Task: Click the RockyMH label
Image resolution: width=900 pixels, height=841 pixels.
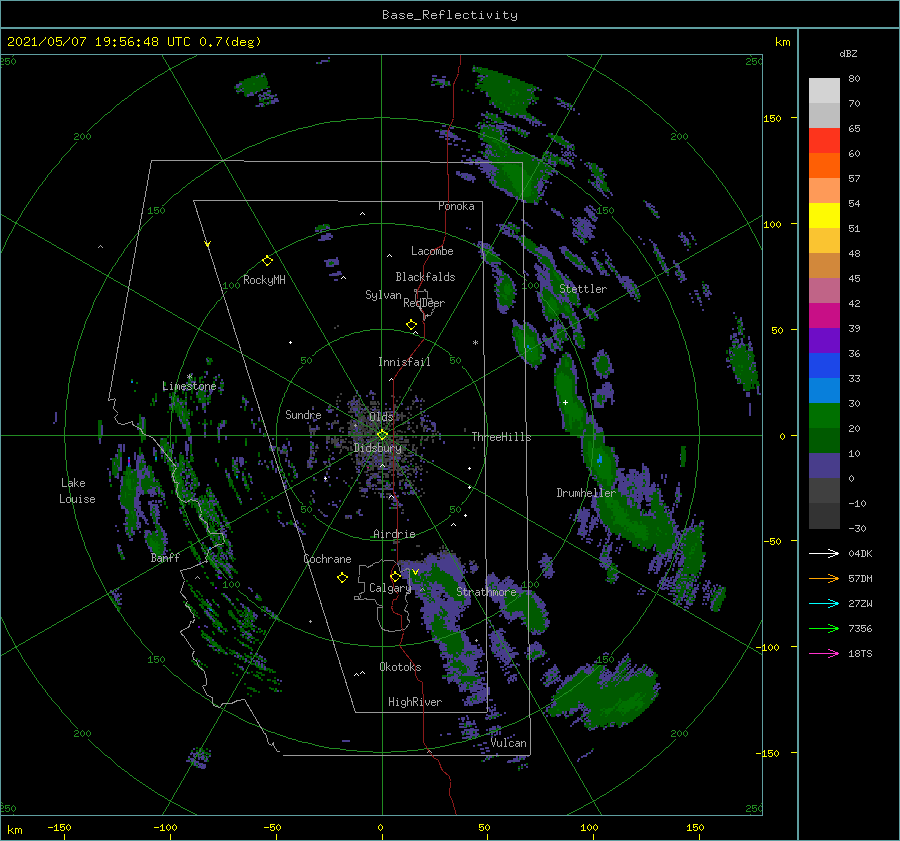Action: (264, 280)
